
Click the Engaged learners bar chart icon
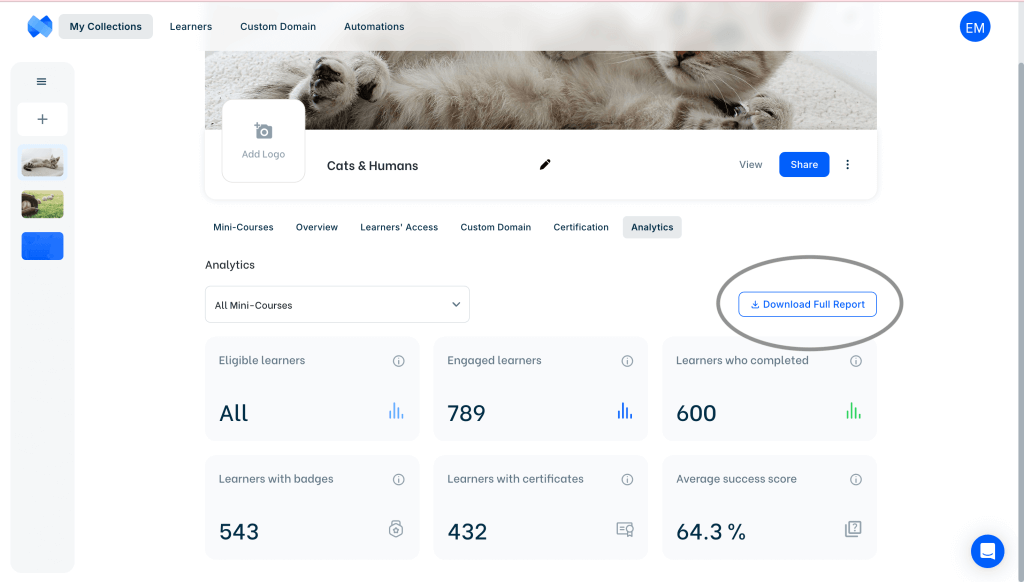click(x=625, y=411)
